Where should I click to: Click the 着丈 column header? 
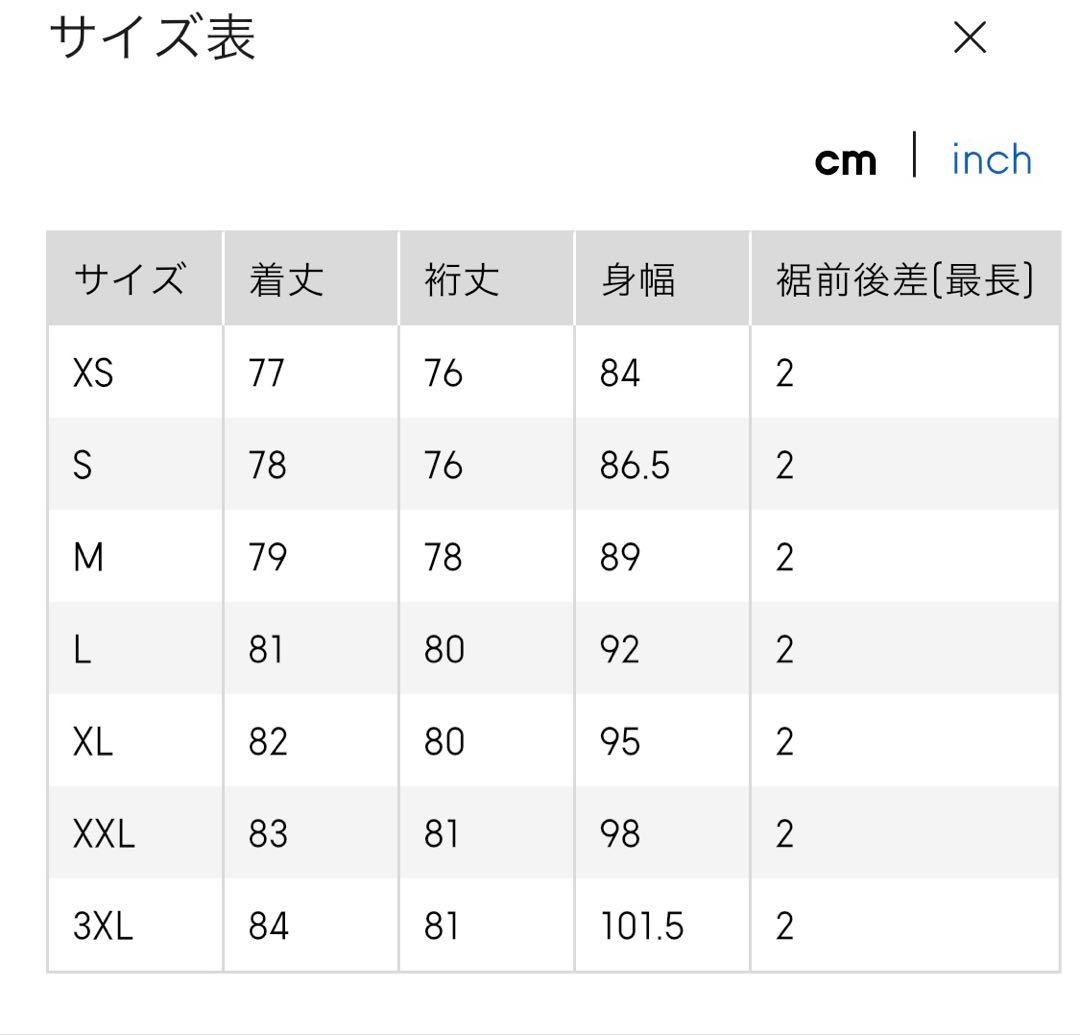tap(287, 281)
